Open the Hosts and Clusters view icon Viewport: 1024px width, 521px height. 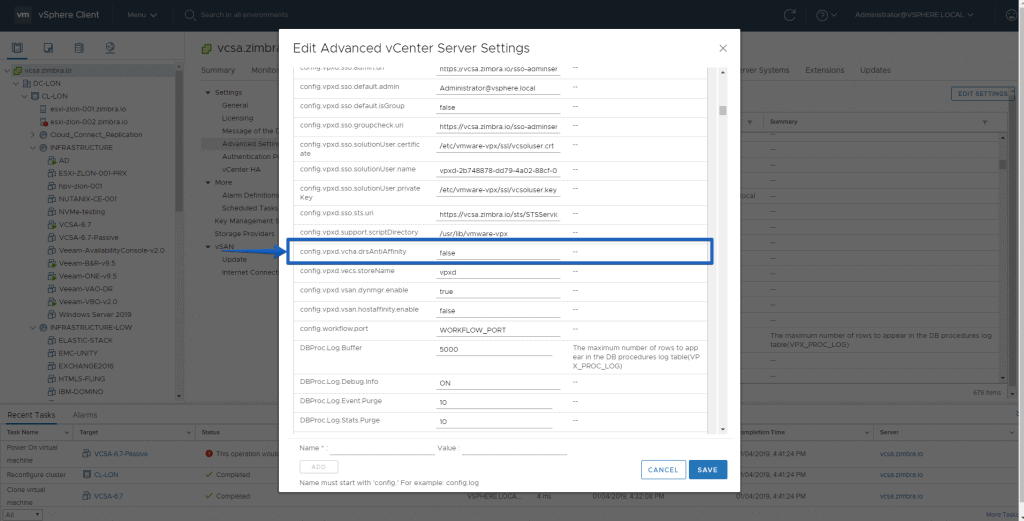pyautogui.click(x=18, y=48)
